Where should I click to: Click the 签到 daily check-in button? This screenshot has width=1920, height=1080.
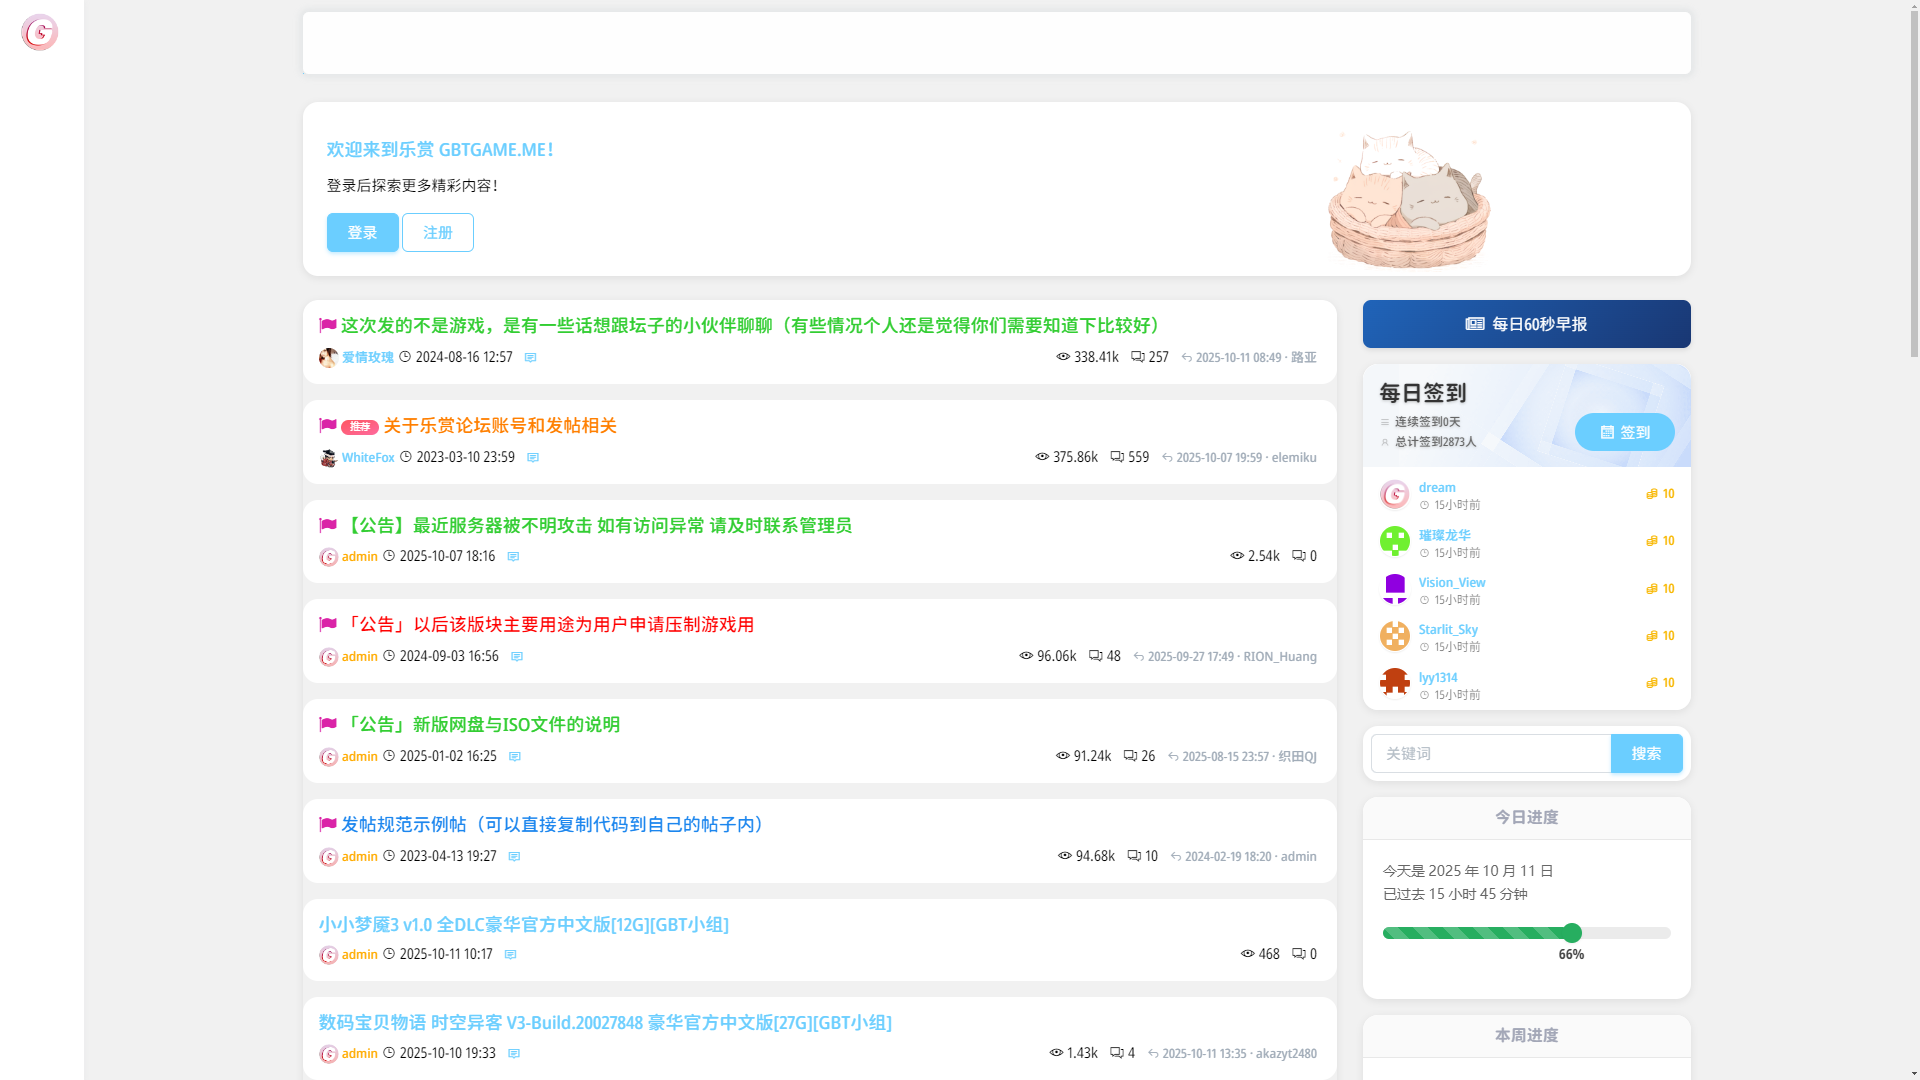coord(1624,432)
